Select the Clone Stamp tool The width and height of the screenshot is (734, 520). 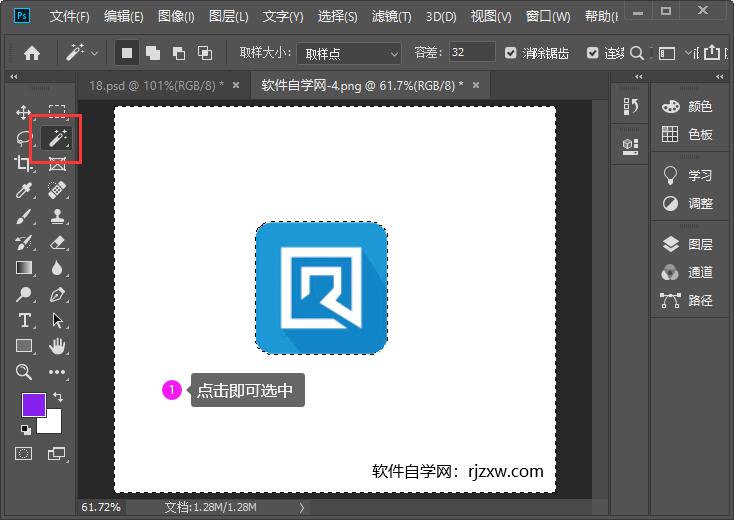pos(57,216)
